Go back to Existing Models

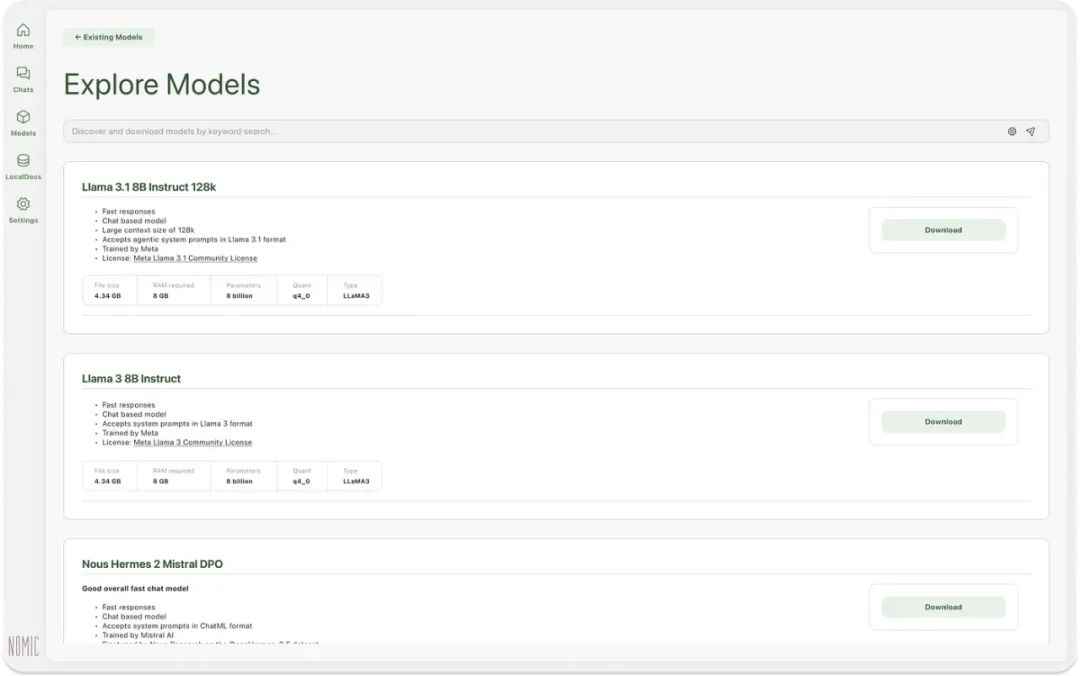point(109,37)
